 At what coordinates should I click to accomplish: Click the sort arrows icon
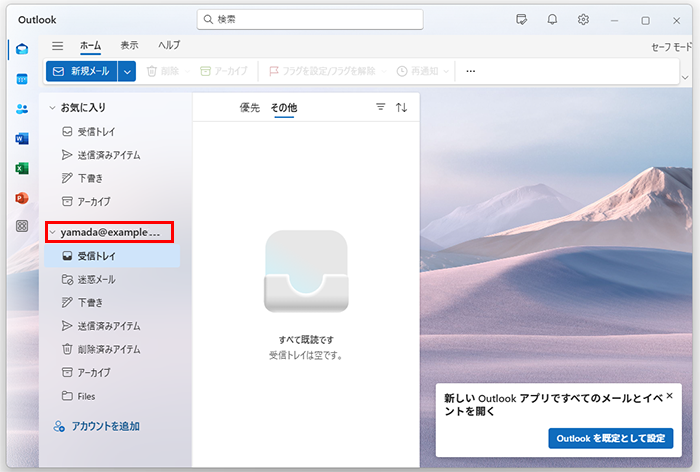(x=402, y=107)
